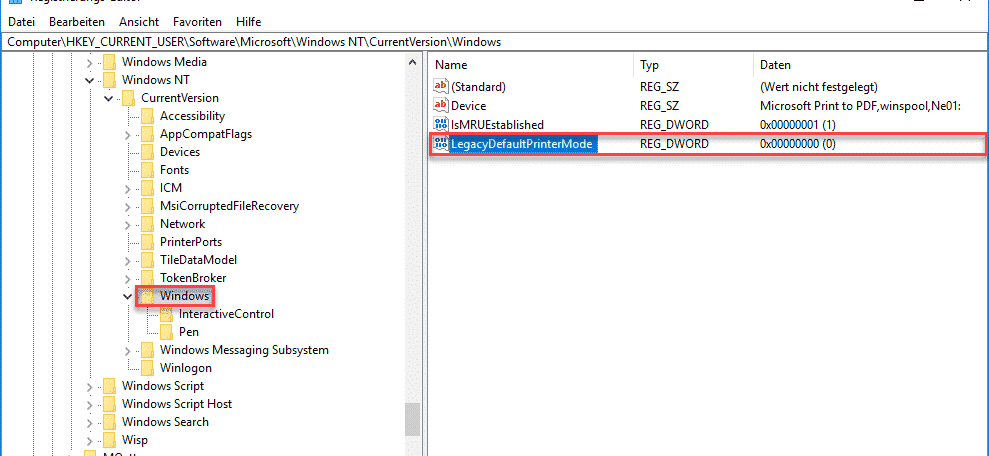989x456 pixels.
Task: Collapse the Windows NT key
Action: click(90, 81)
